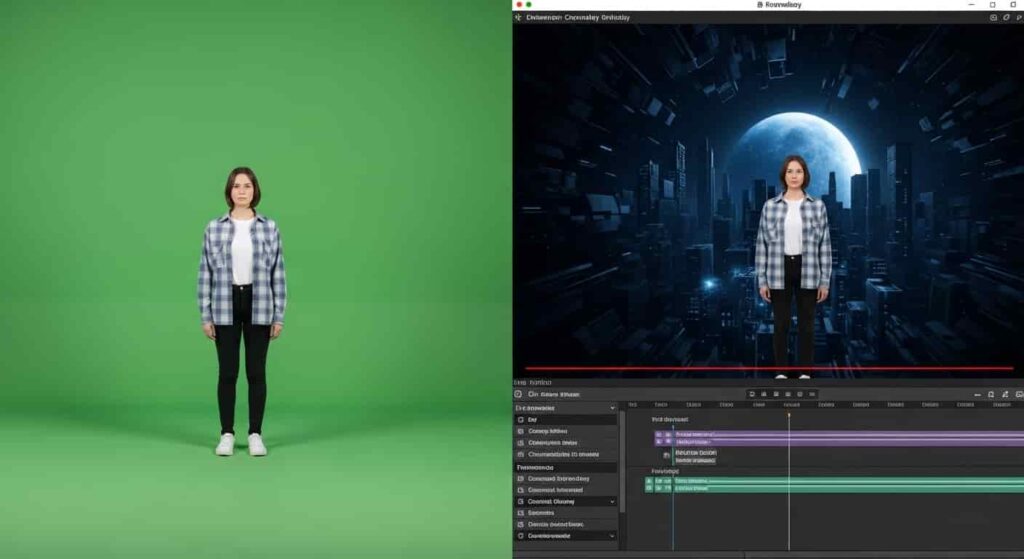Expand the chevron on the 'Cosnmist Olusiney' row
1024x559 pixels.
click(x=612, y=502)
